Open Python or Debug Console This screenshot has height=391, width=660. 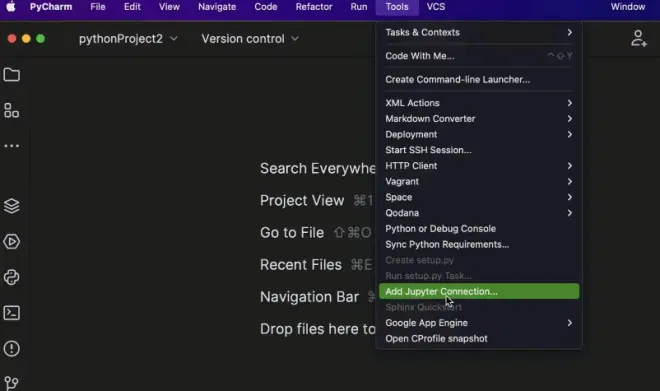pos(479,229)
